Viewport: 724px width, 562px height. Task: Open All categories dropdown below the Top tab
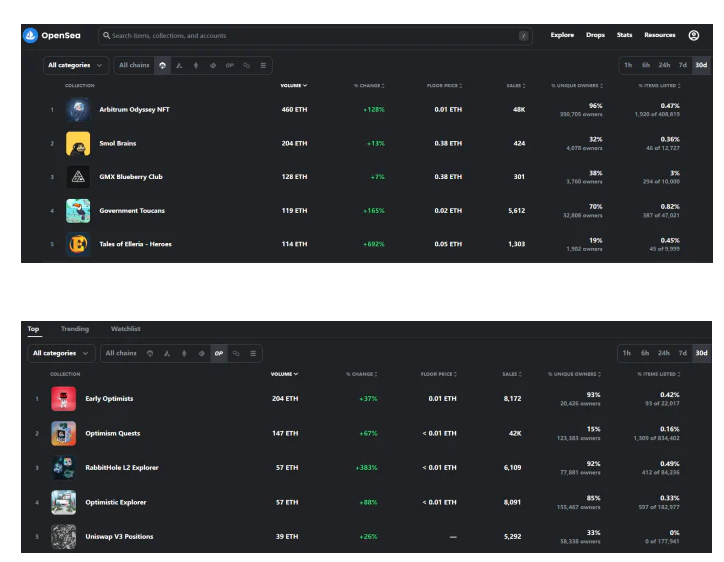(x=61, y=353)
